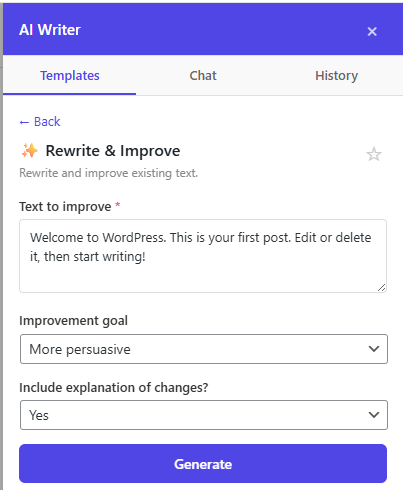Click the Rewrite & Improve heading
The width and height of the screenshot is (403, 490).
point(113,151)
